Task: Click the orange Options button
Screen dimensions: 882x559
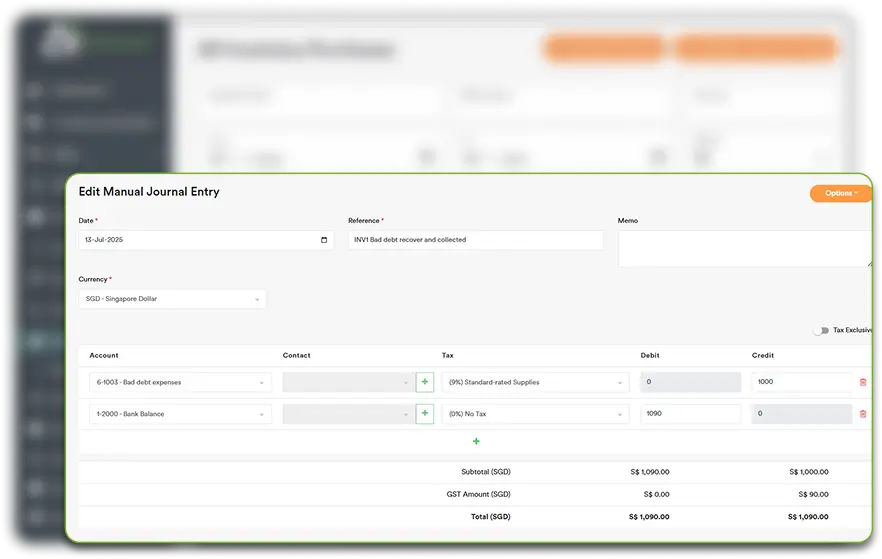Action: 840,193
